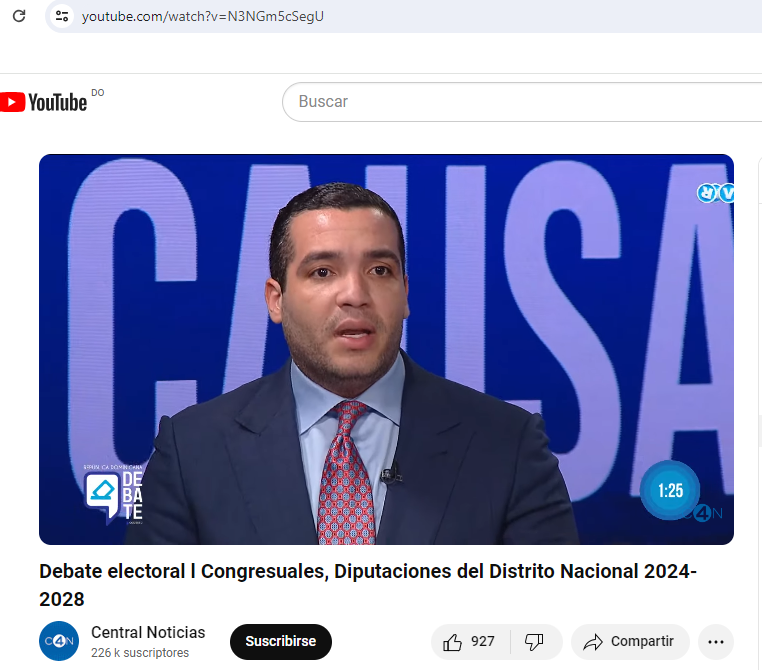
Task: Reload the page with the browser refresh icon
Action: point(18,16)
